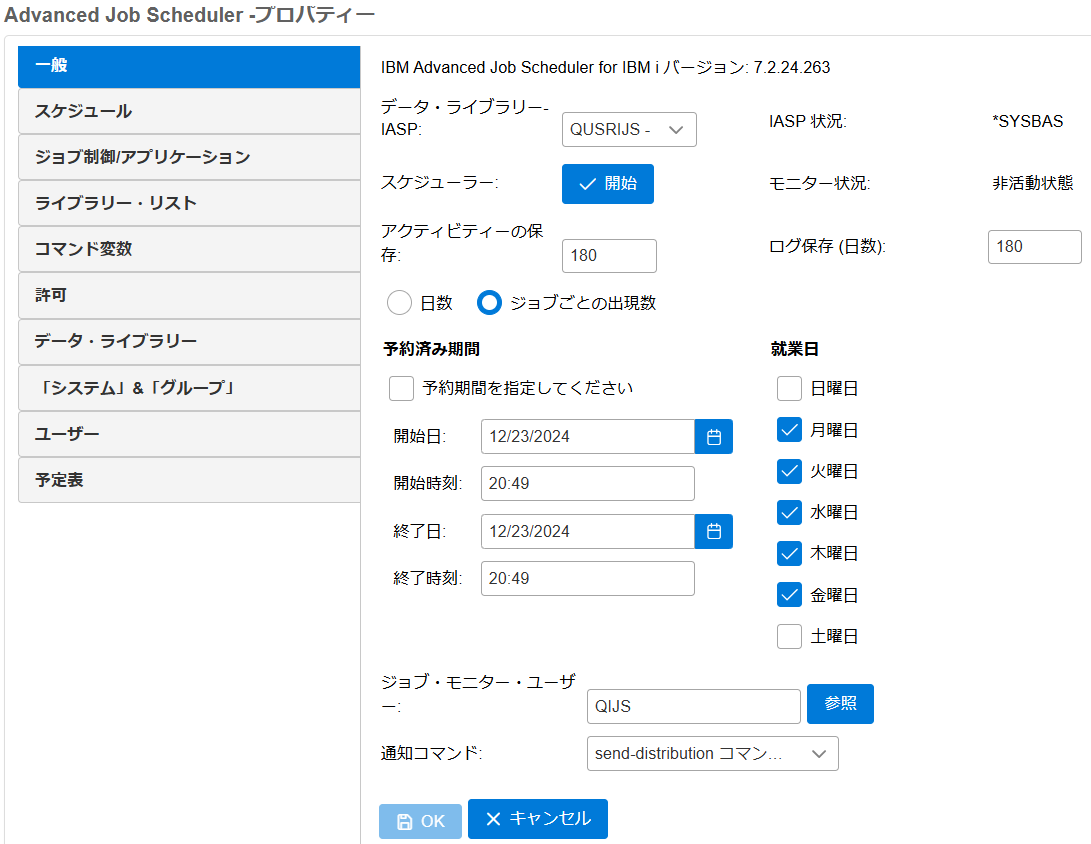Select the 日数 radio button
This screenshot has width=1091, height=844.
[x=399, y=303]
